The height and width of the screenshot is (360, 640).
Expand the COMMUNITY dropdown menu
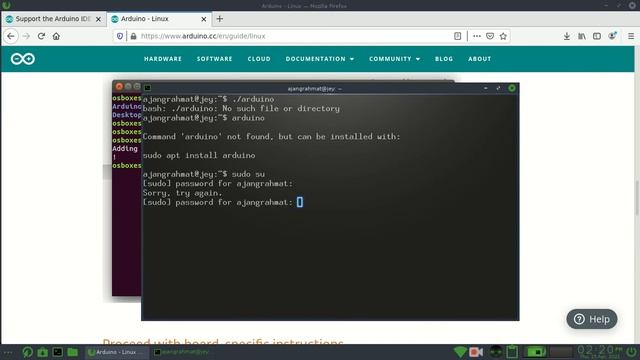click(395, 59)
